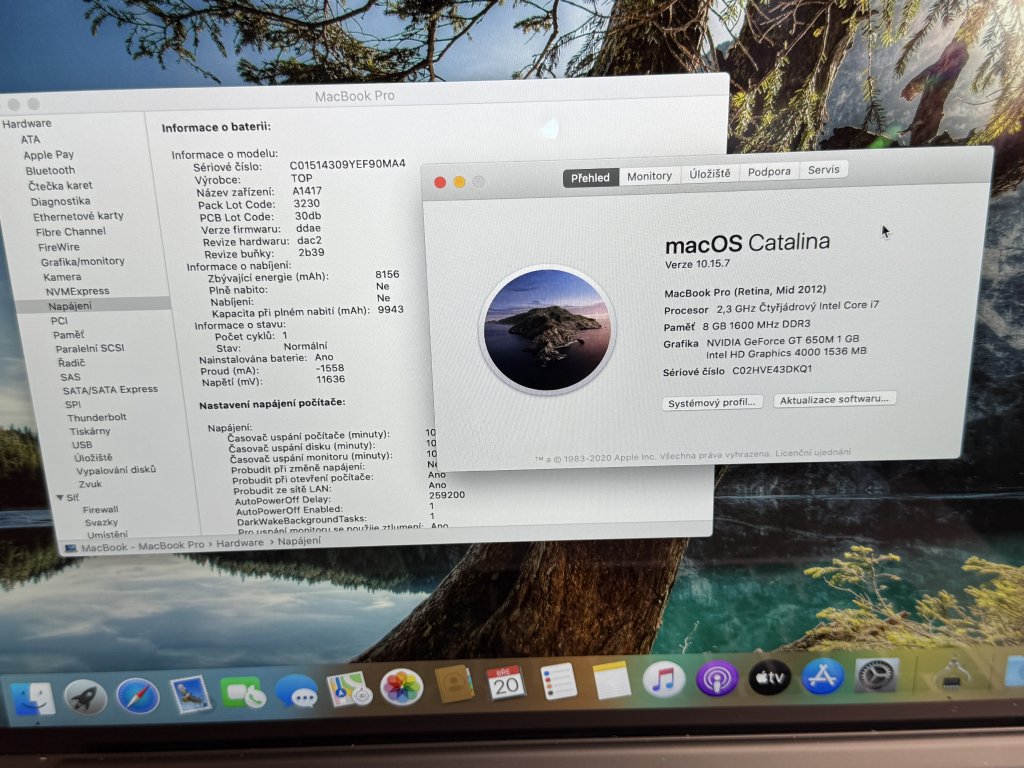The height and width of the screenshot is (768, 1024).
Task: Select Apple Pay in the sidebar
Action: coord(48,155)
